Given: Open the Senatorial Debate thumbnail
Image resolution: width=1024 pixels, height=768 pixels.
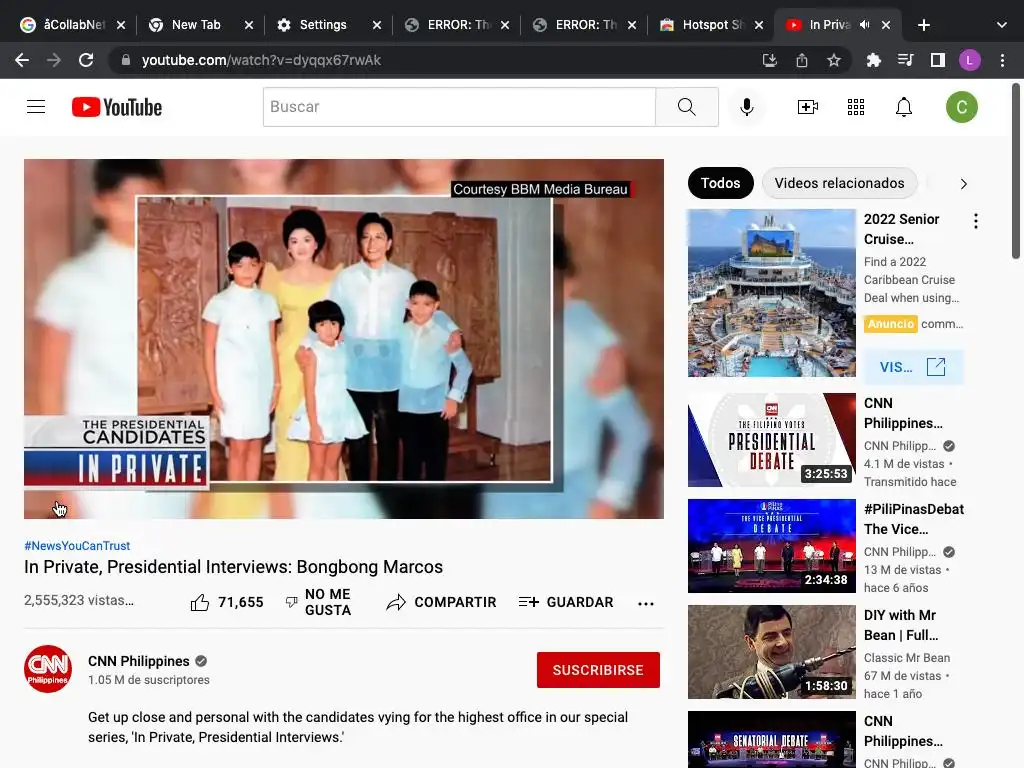Looking at the screenshot, I should click(771, 739).
